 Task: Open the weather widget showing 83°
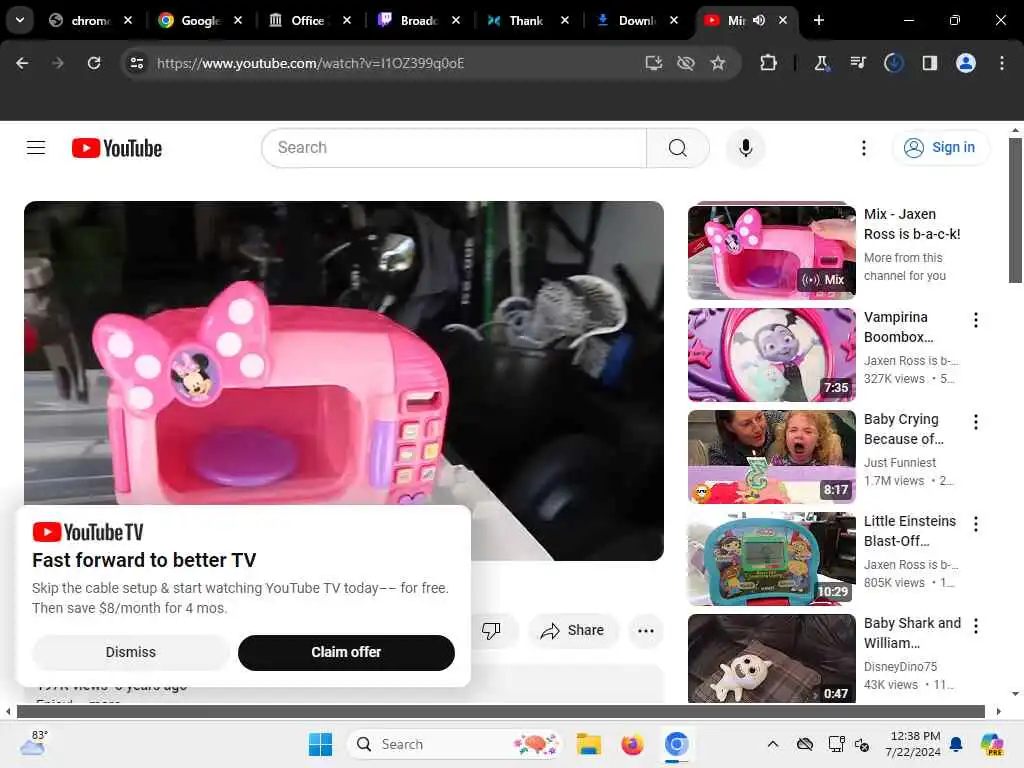point(34,743)
